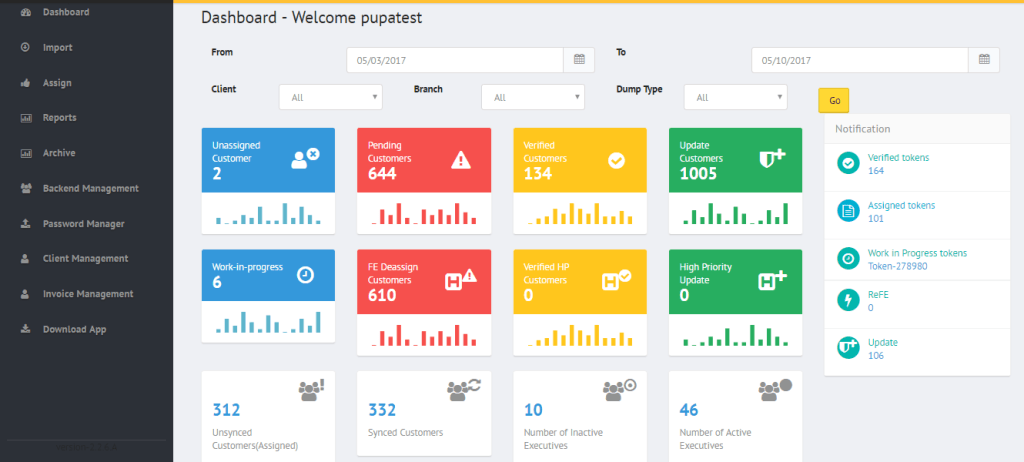Click the From date input field
Image resolution: width=1024 pixels, height=462 pixels.
pos(455,59)
